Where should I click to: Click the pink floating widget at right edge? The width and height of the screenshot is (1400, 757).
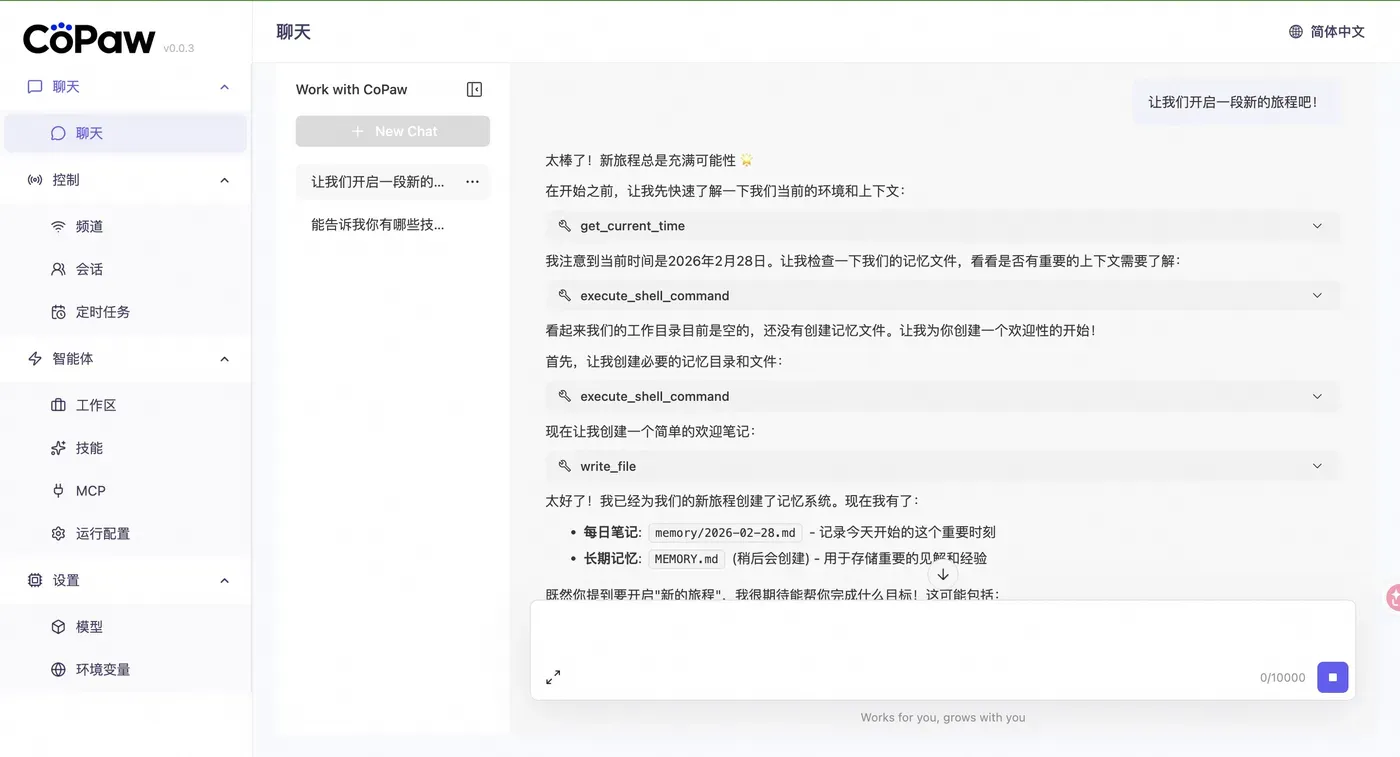pyautogui.click(x=1393, y=598)
